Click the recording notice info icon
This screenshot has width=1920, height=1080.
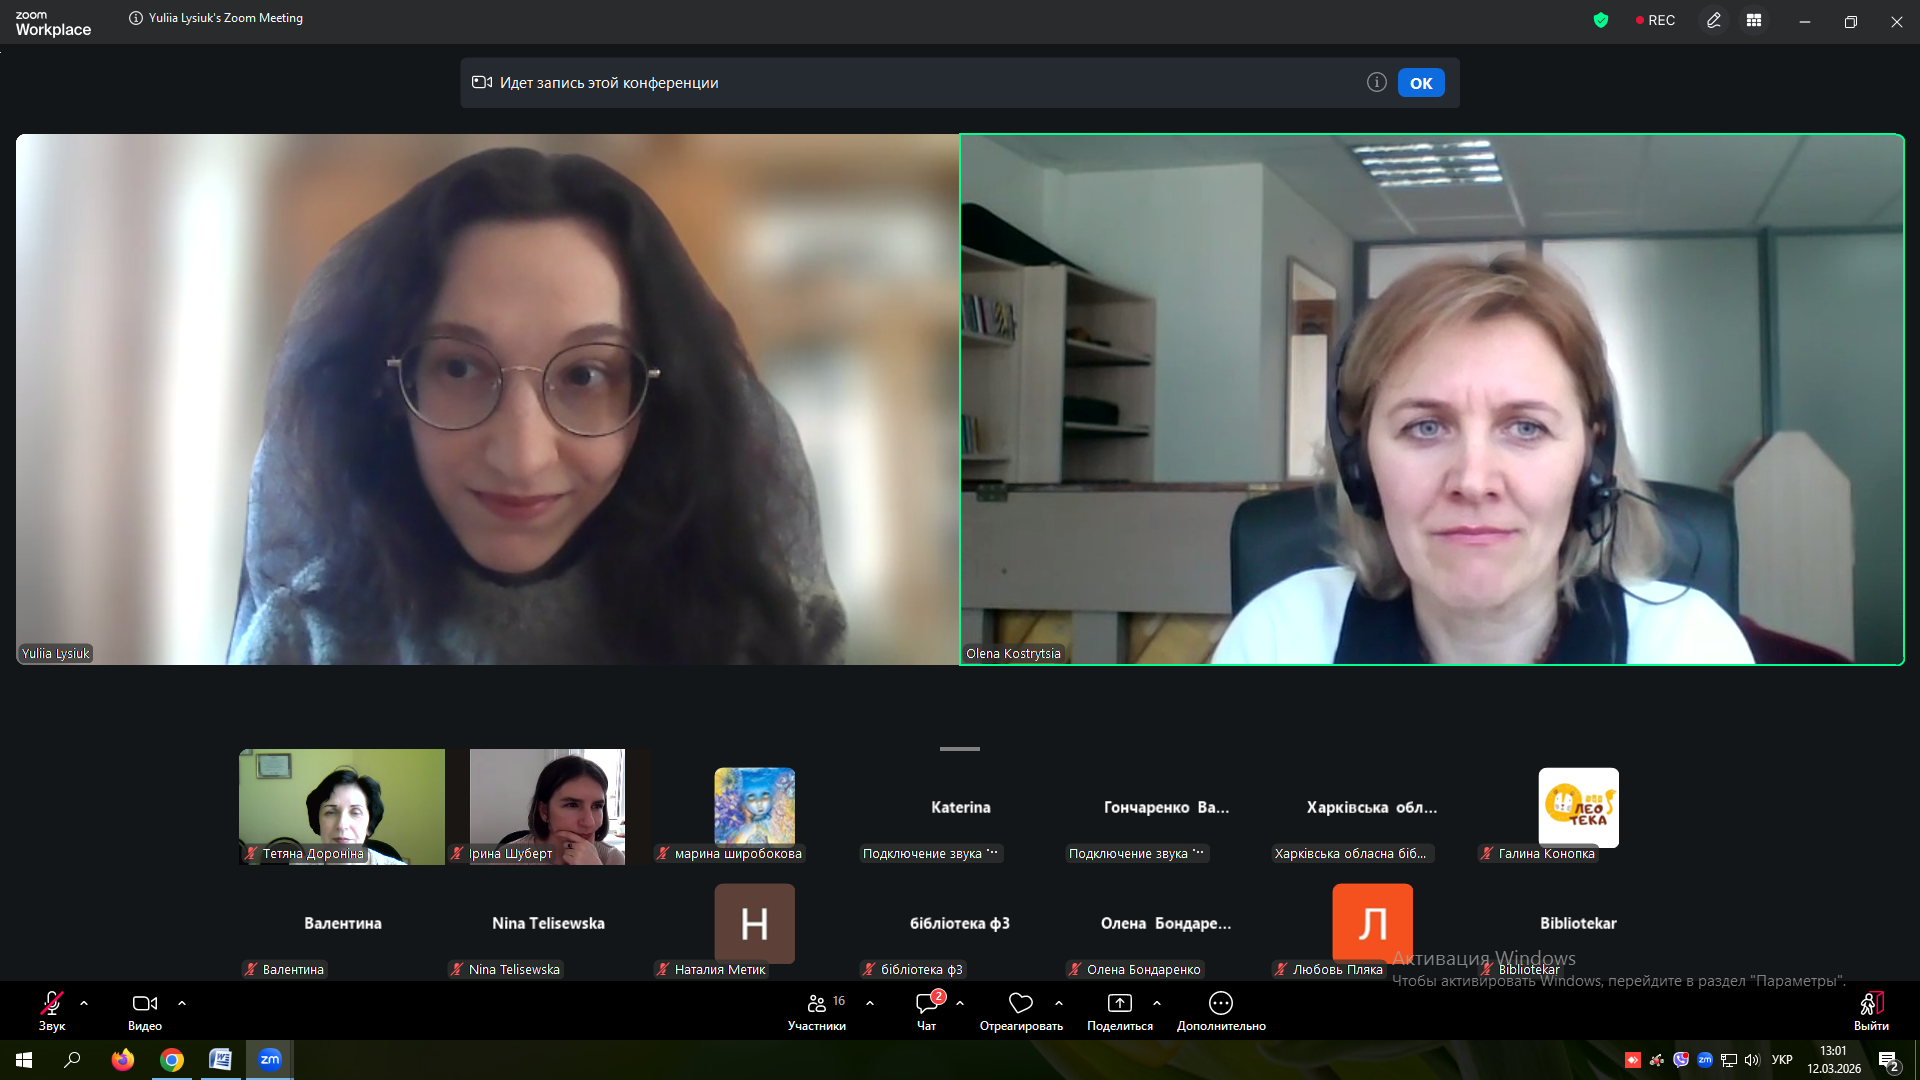1377,82
